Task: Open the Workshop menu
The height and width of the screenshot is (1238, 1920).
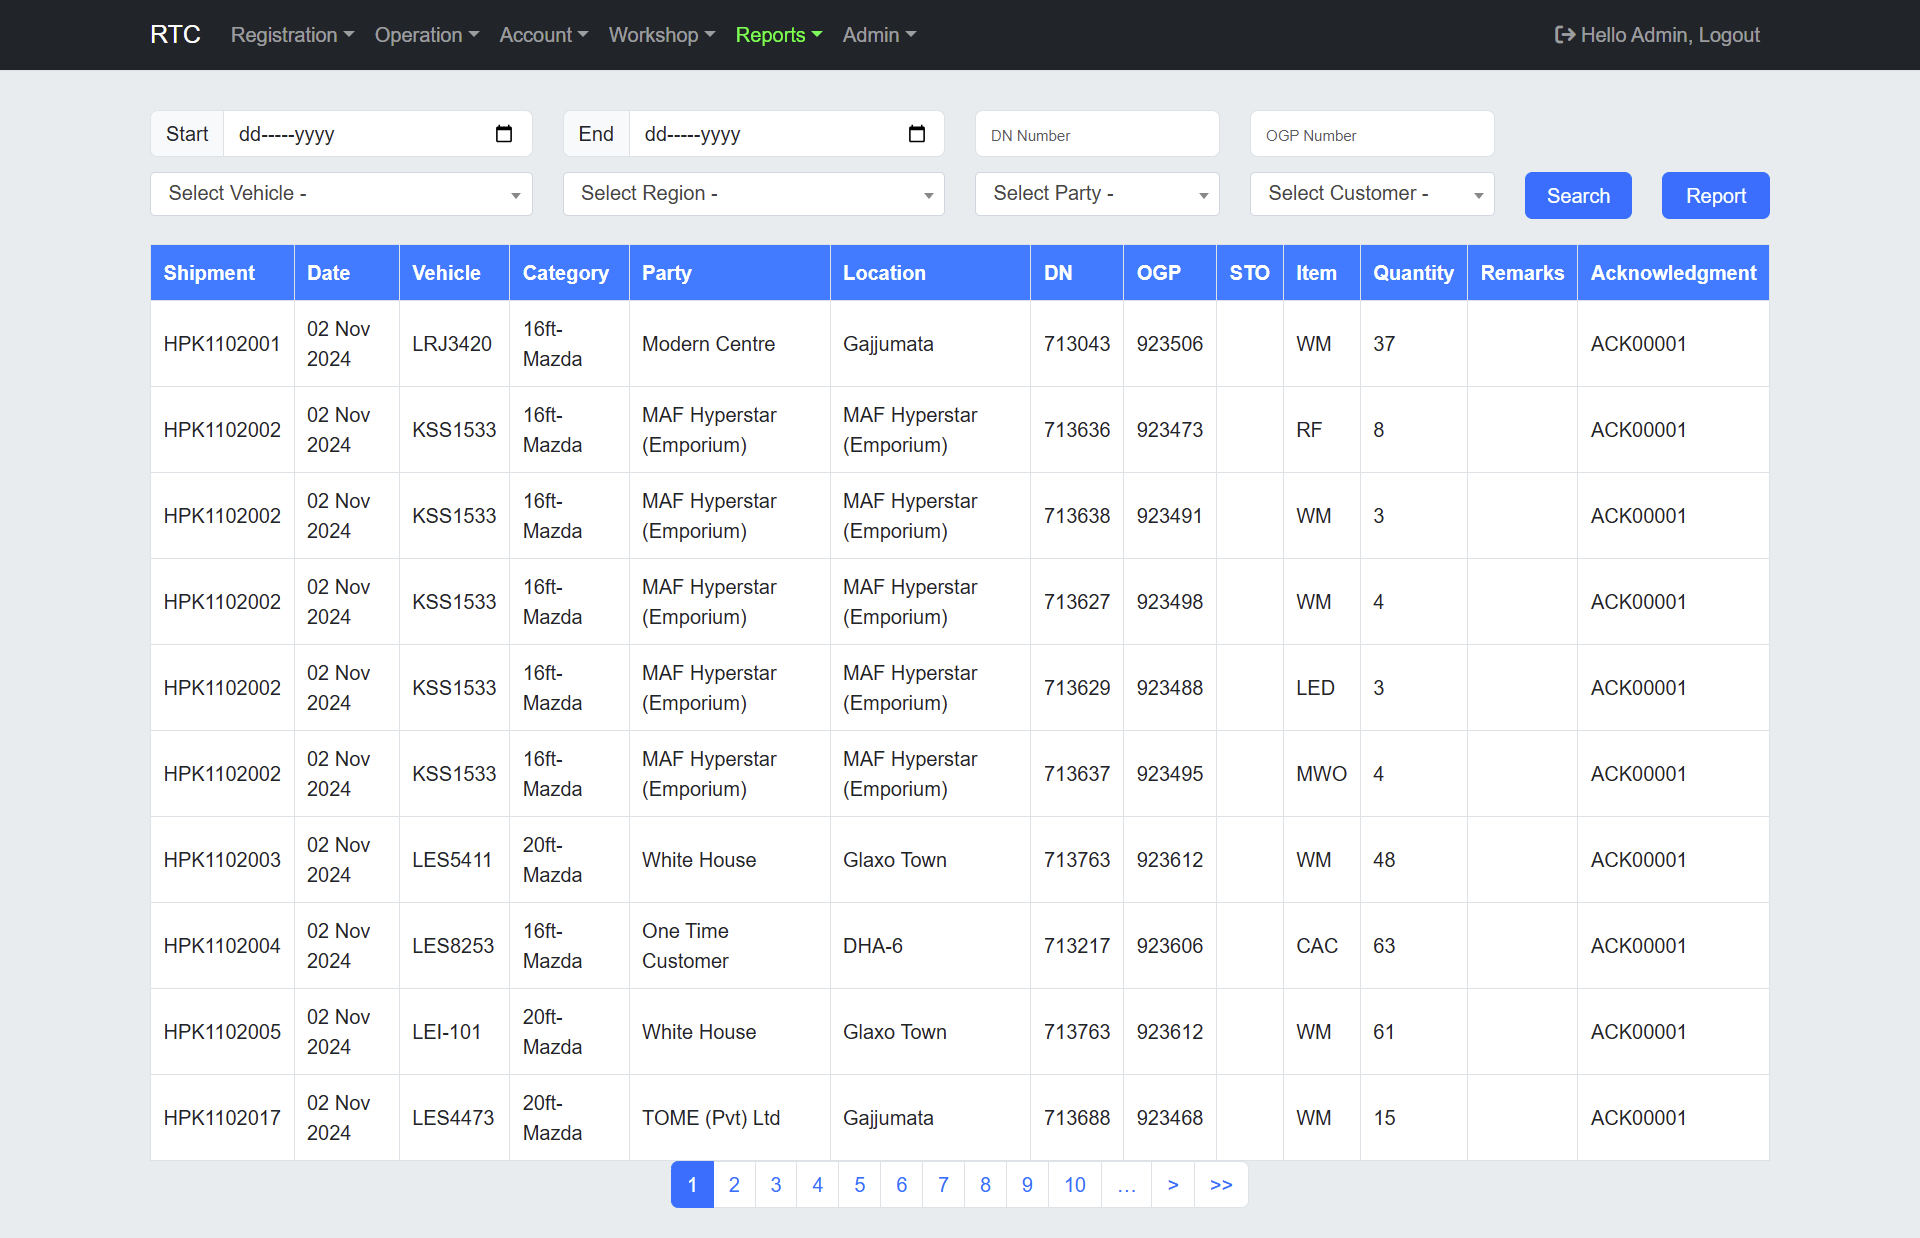Action: tap(661, 35)
